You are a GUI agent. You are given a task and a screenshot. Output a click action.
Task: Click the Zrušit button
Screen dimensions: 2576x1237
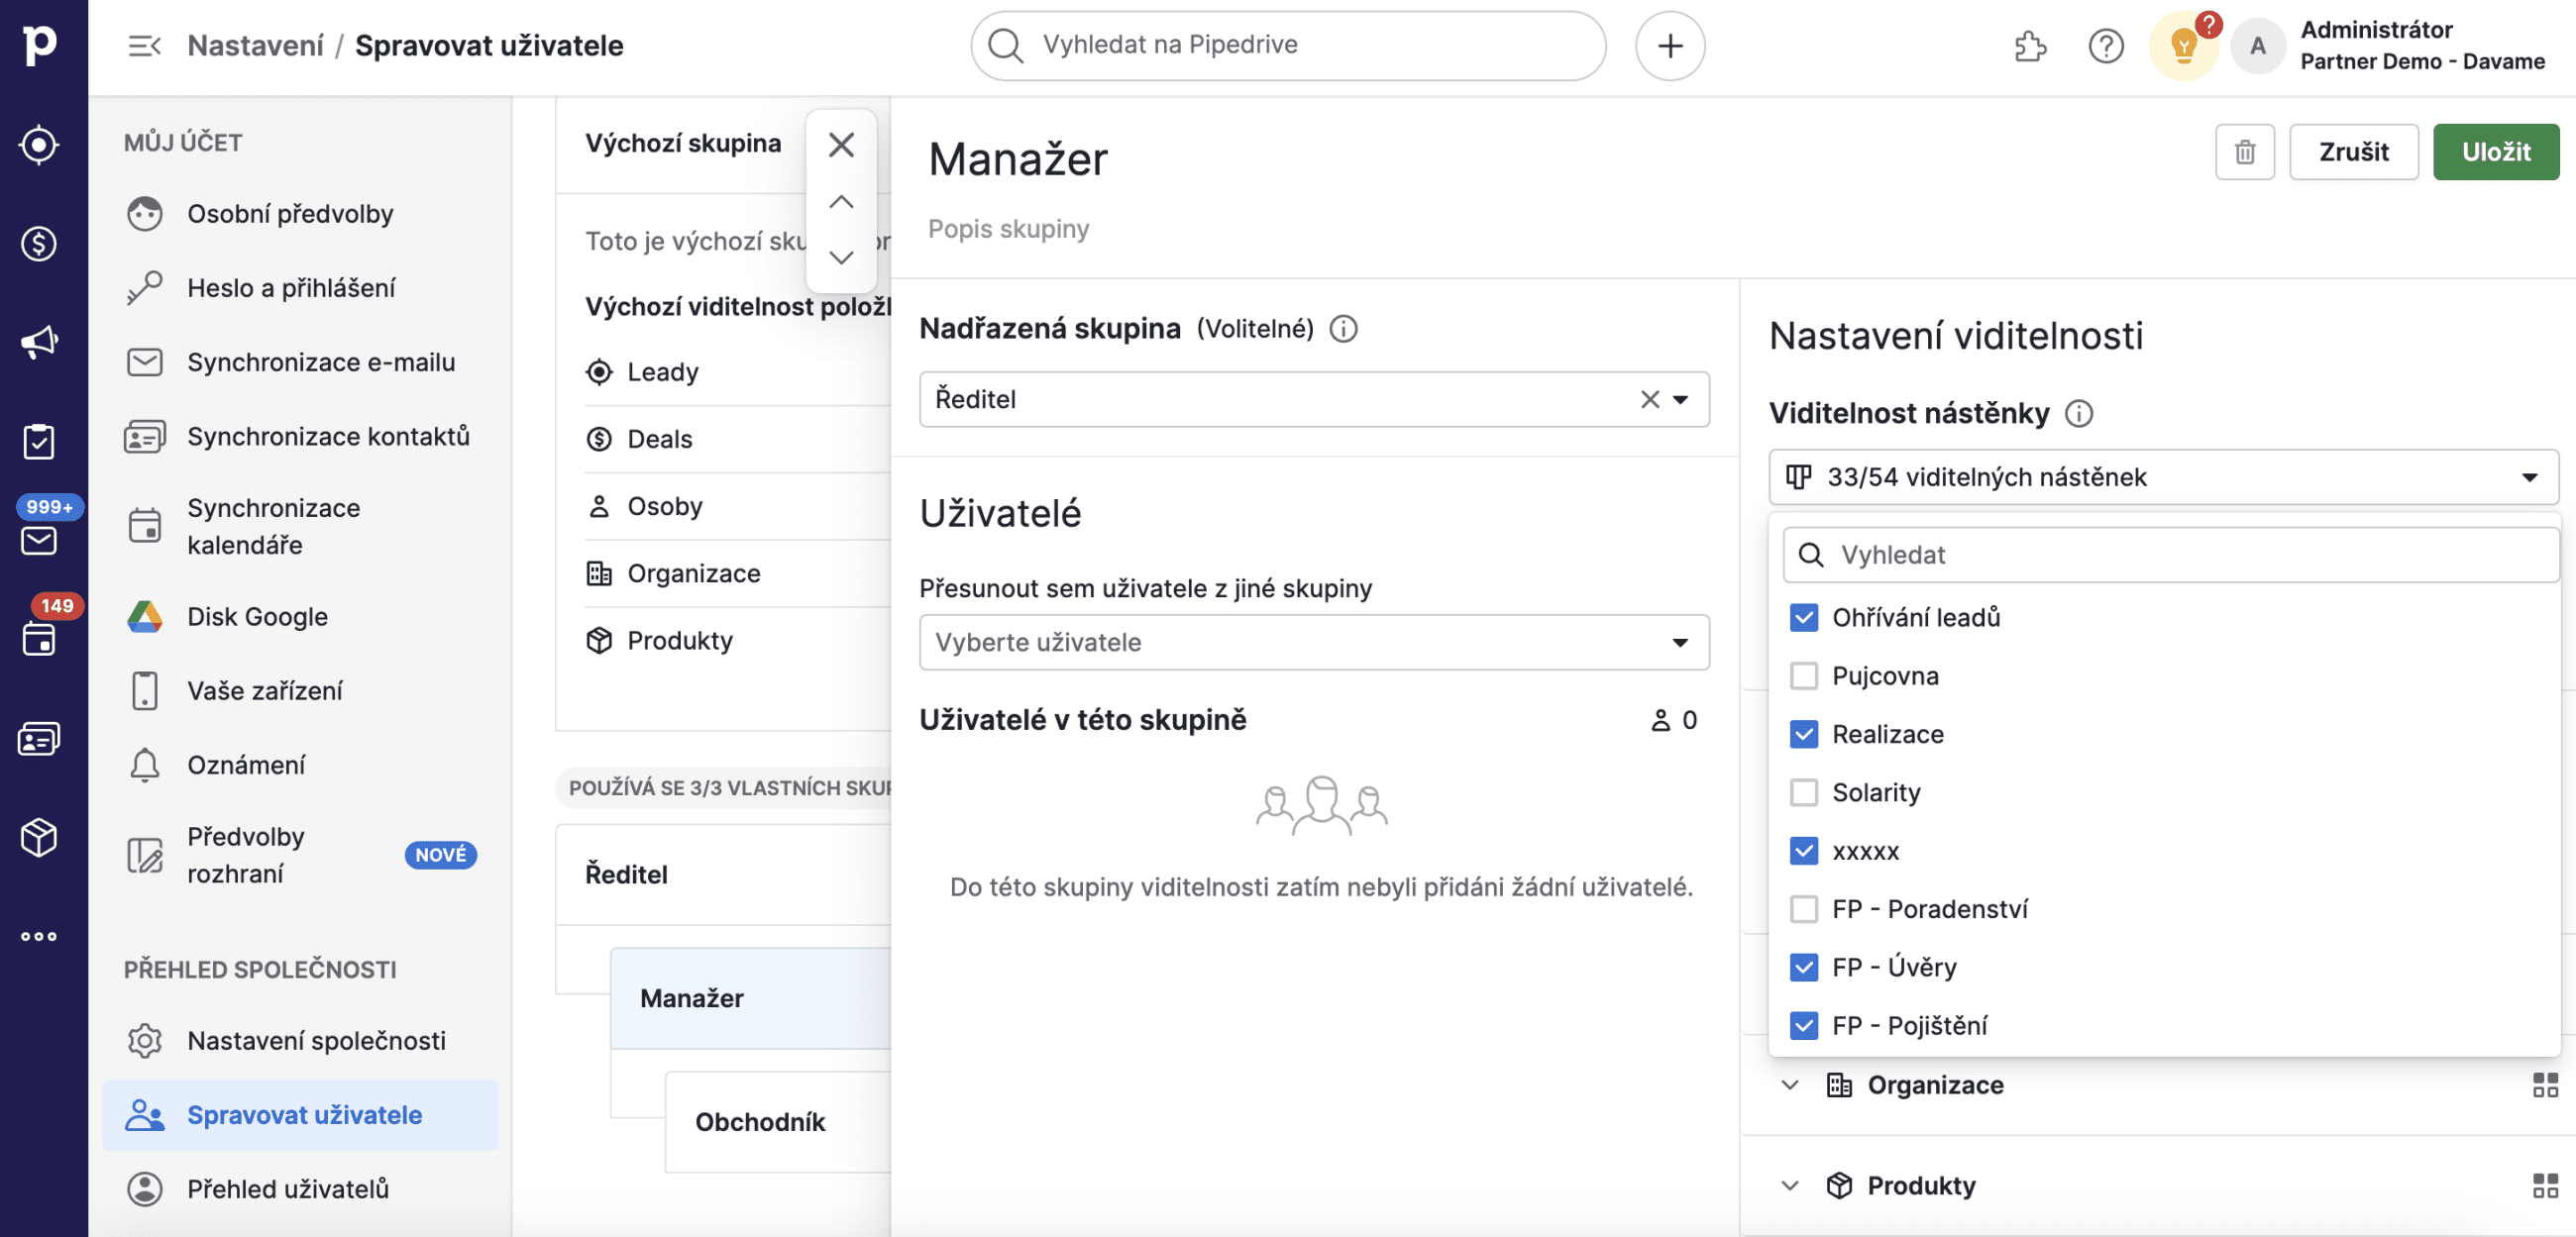click(x=2353, y=152)
